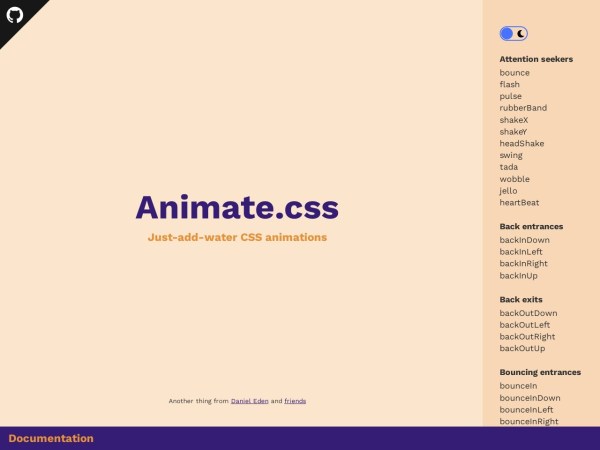This screenshot has height=450, width=600.
Task: Choose the heartBeat animation
Action: point(519,203)
